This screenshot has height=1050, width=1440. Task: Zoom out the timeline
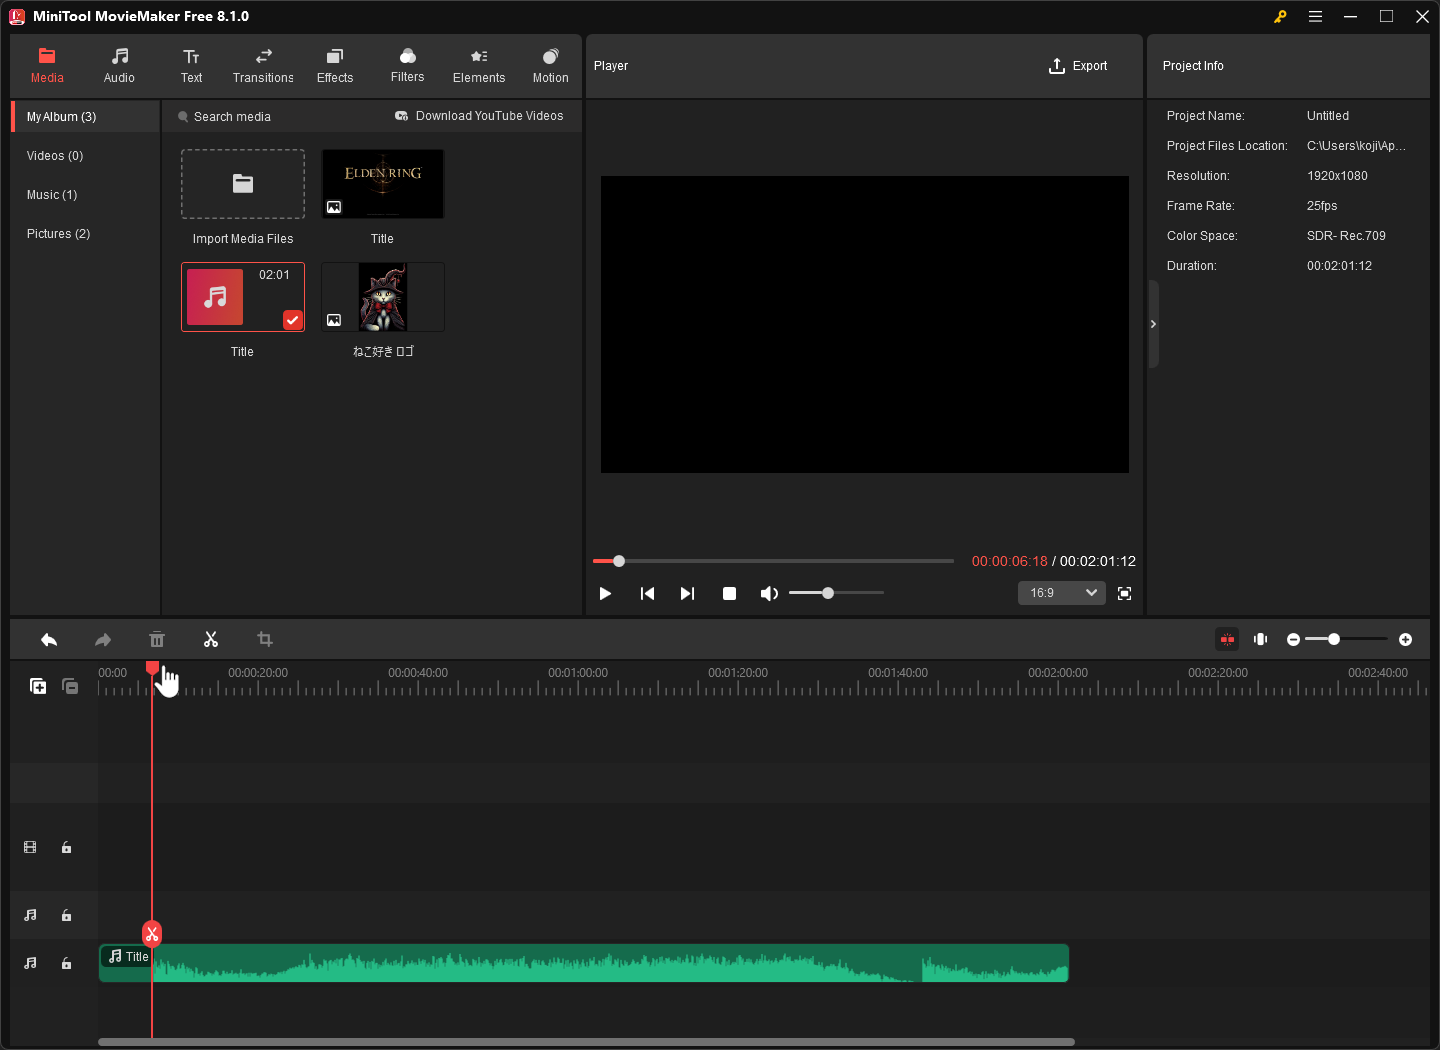(1293, 640)
